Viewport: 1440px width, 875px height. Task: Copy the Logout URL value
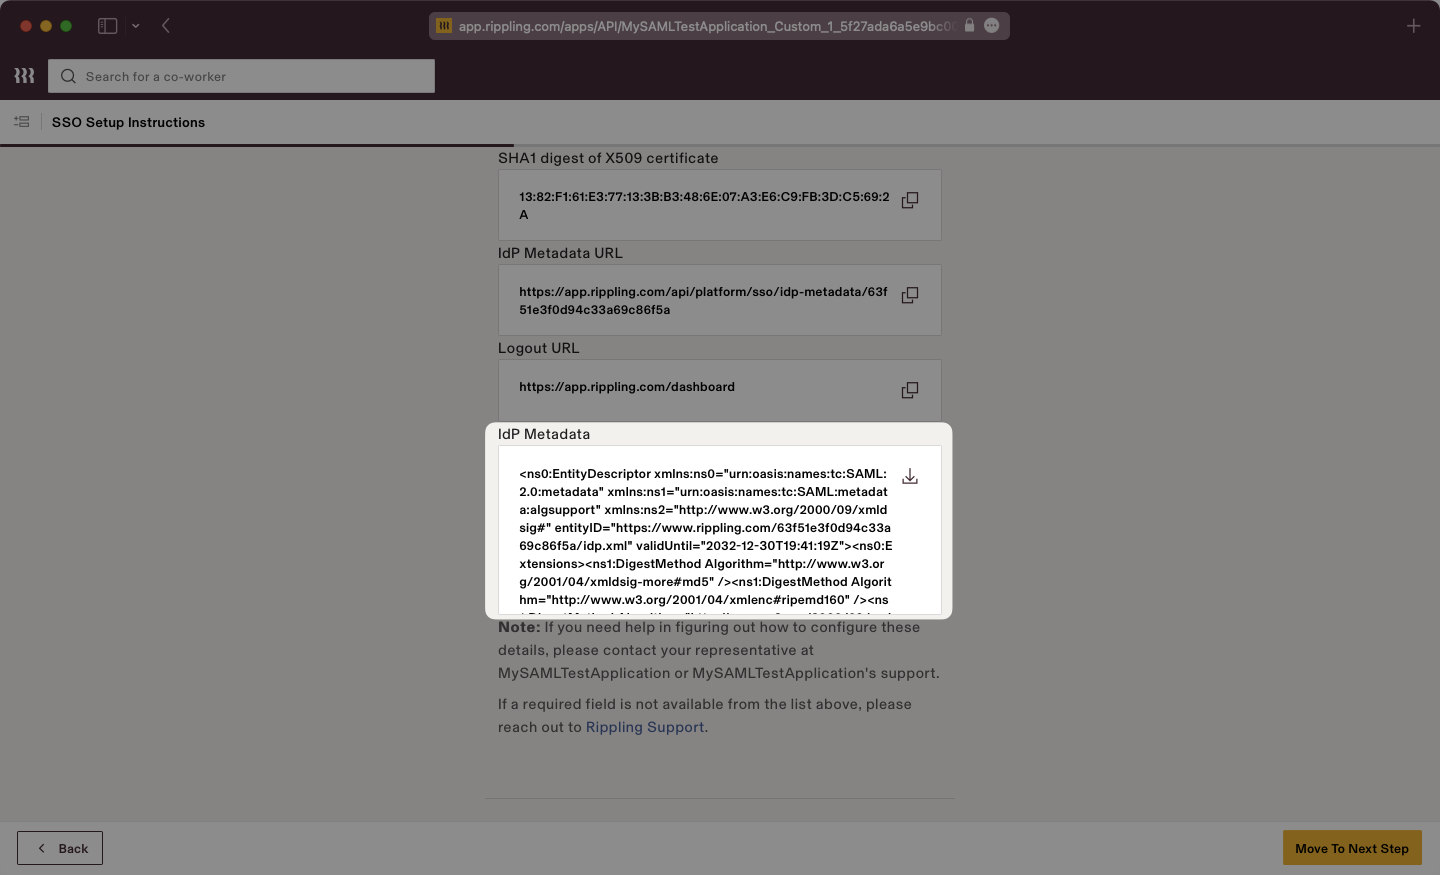coord(909,390)
